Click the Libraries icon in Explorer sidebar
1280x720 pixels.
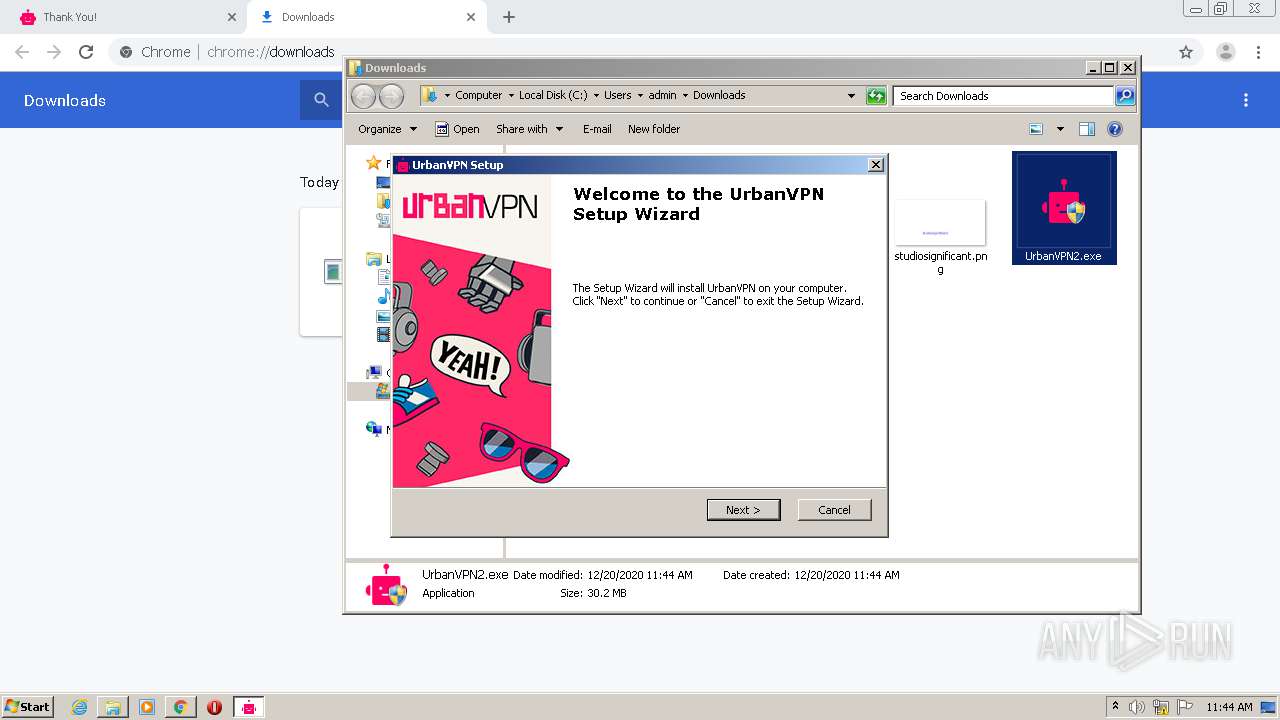coord(374,259)
